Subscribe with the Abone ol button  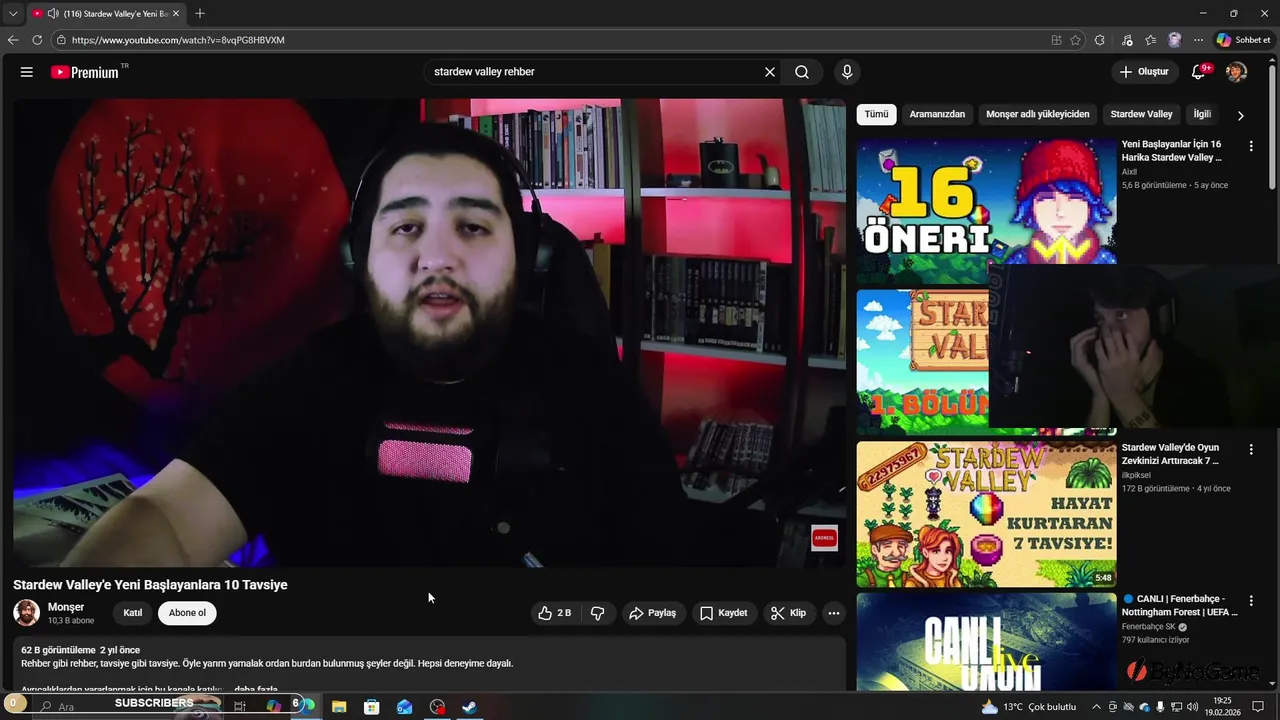point(187,613)
